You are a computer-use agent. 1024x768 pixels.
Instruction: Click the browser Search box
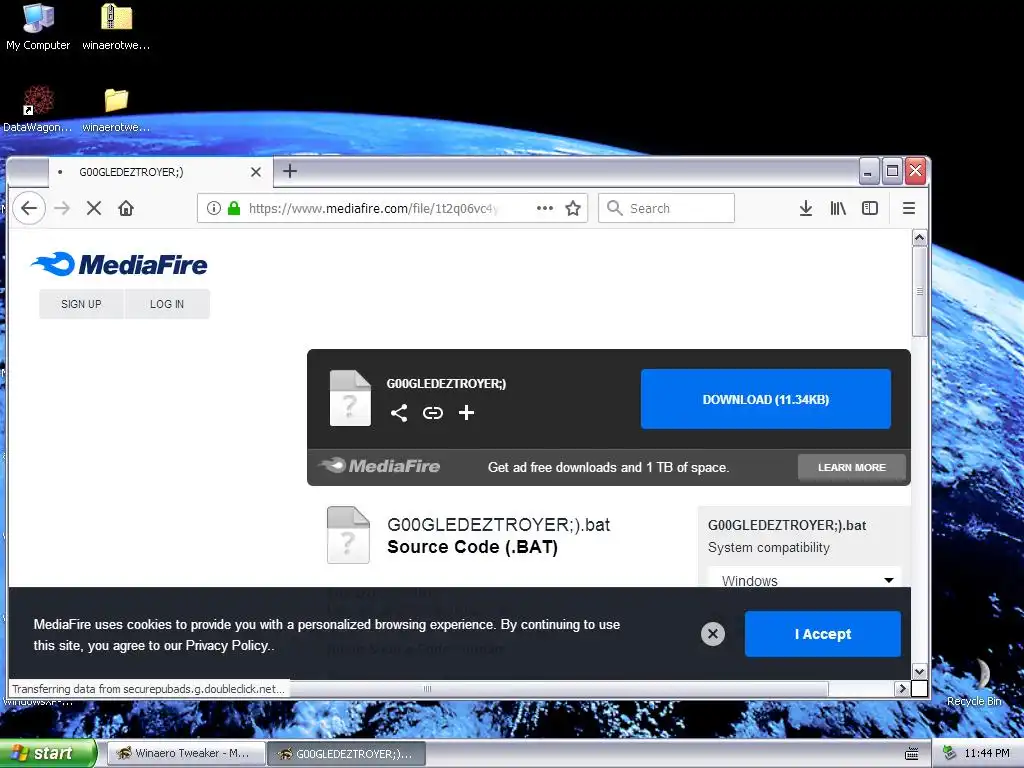click(x=666, y=208)
